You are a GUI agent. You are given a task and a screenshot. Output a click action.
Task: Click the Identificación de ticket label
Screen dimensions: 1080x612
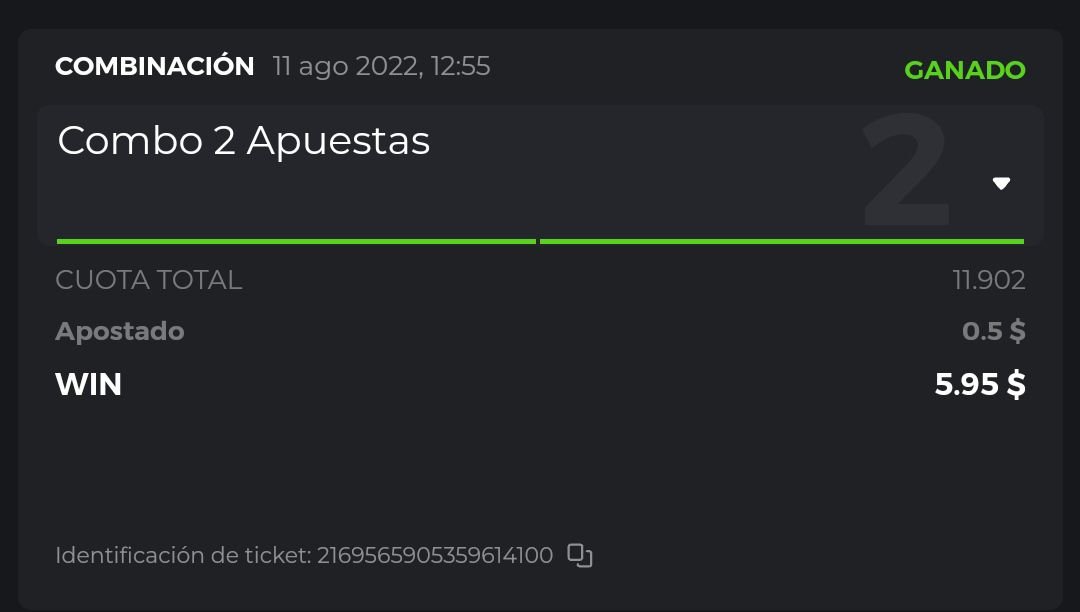[x=183, y=555]
